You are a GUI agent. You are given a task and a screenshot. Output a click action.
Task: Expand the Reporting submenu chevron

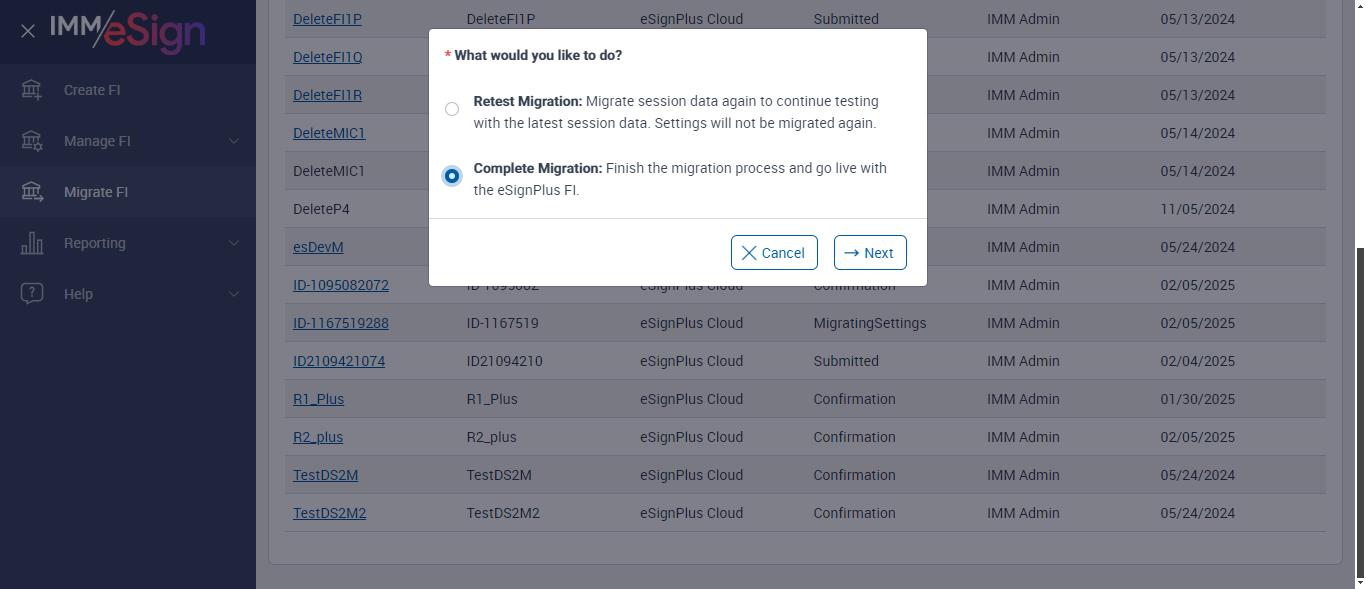coord(234,243)
